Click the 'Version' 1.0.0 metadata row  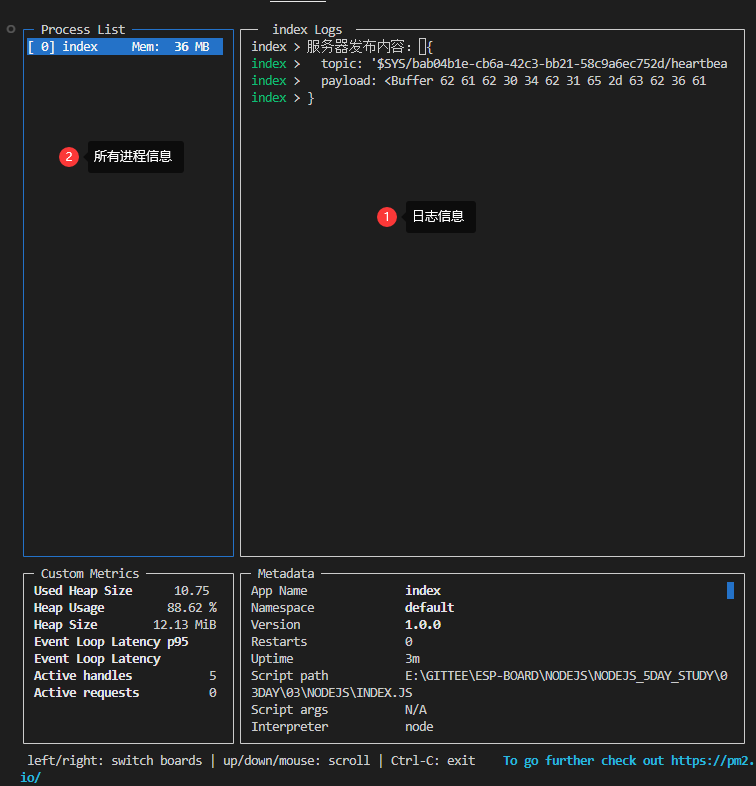(346, 625)
